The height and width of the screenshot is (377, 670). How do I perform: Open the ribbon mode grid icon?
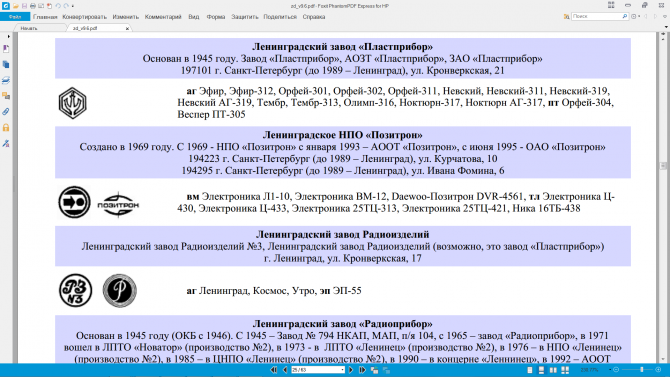[x=611, y=5]
